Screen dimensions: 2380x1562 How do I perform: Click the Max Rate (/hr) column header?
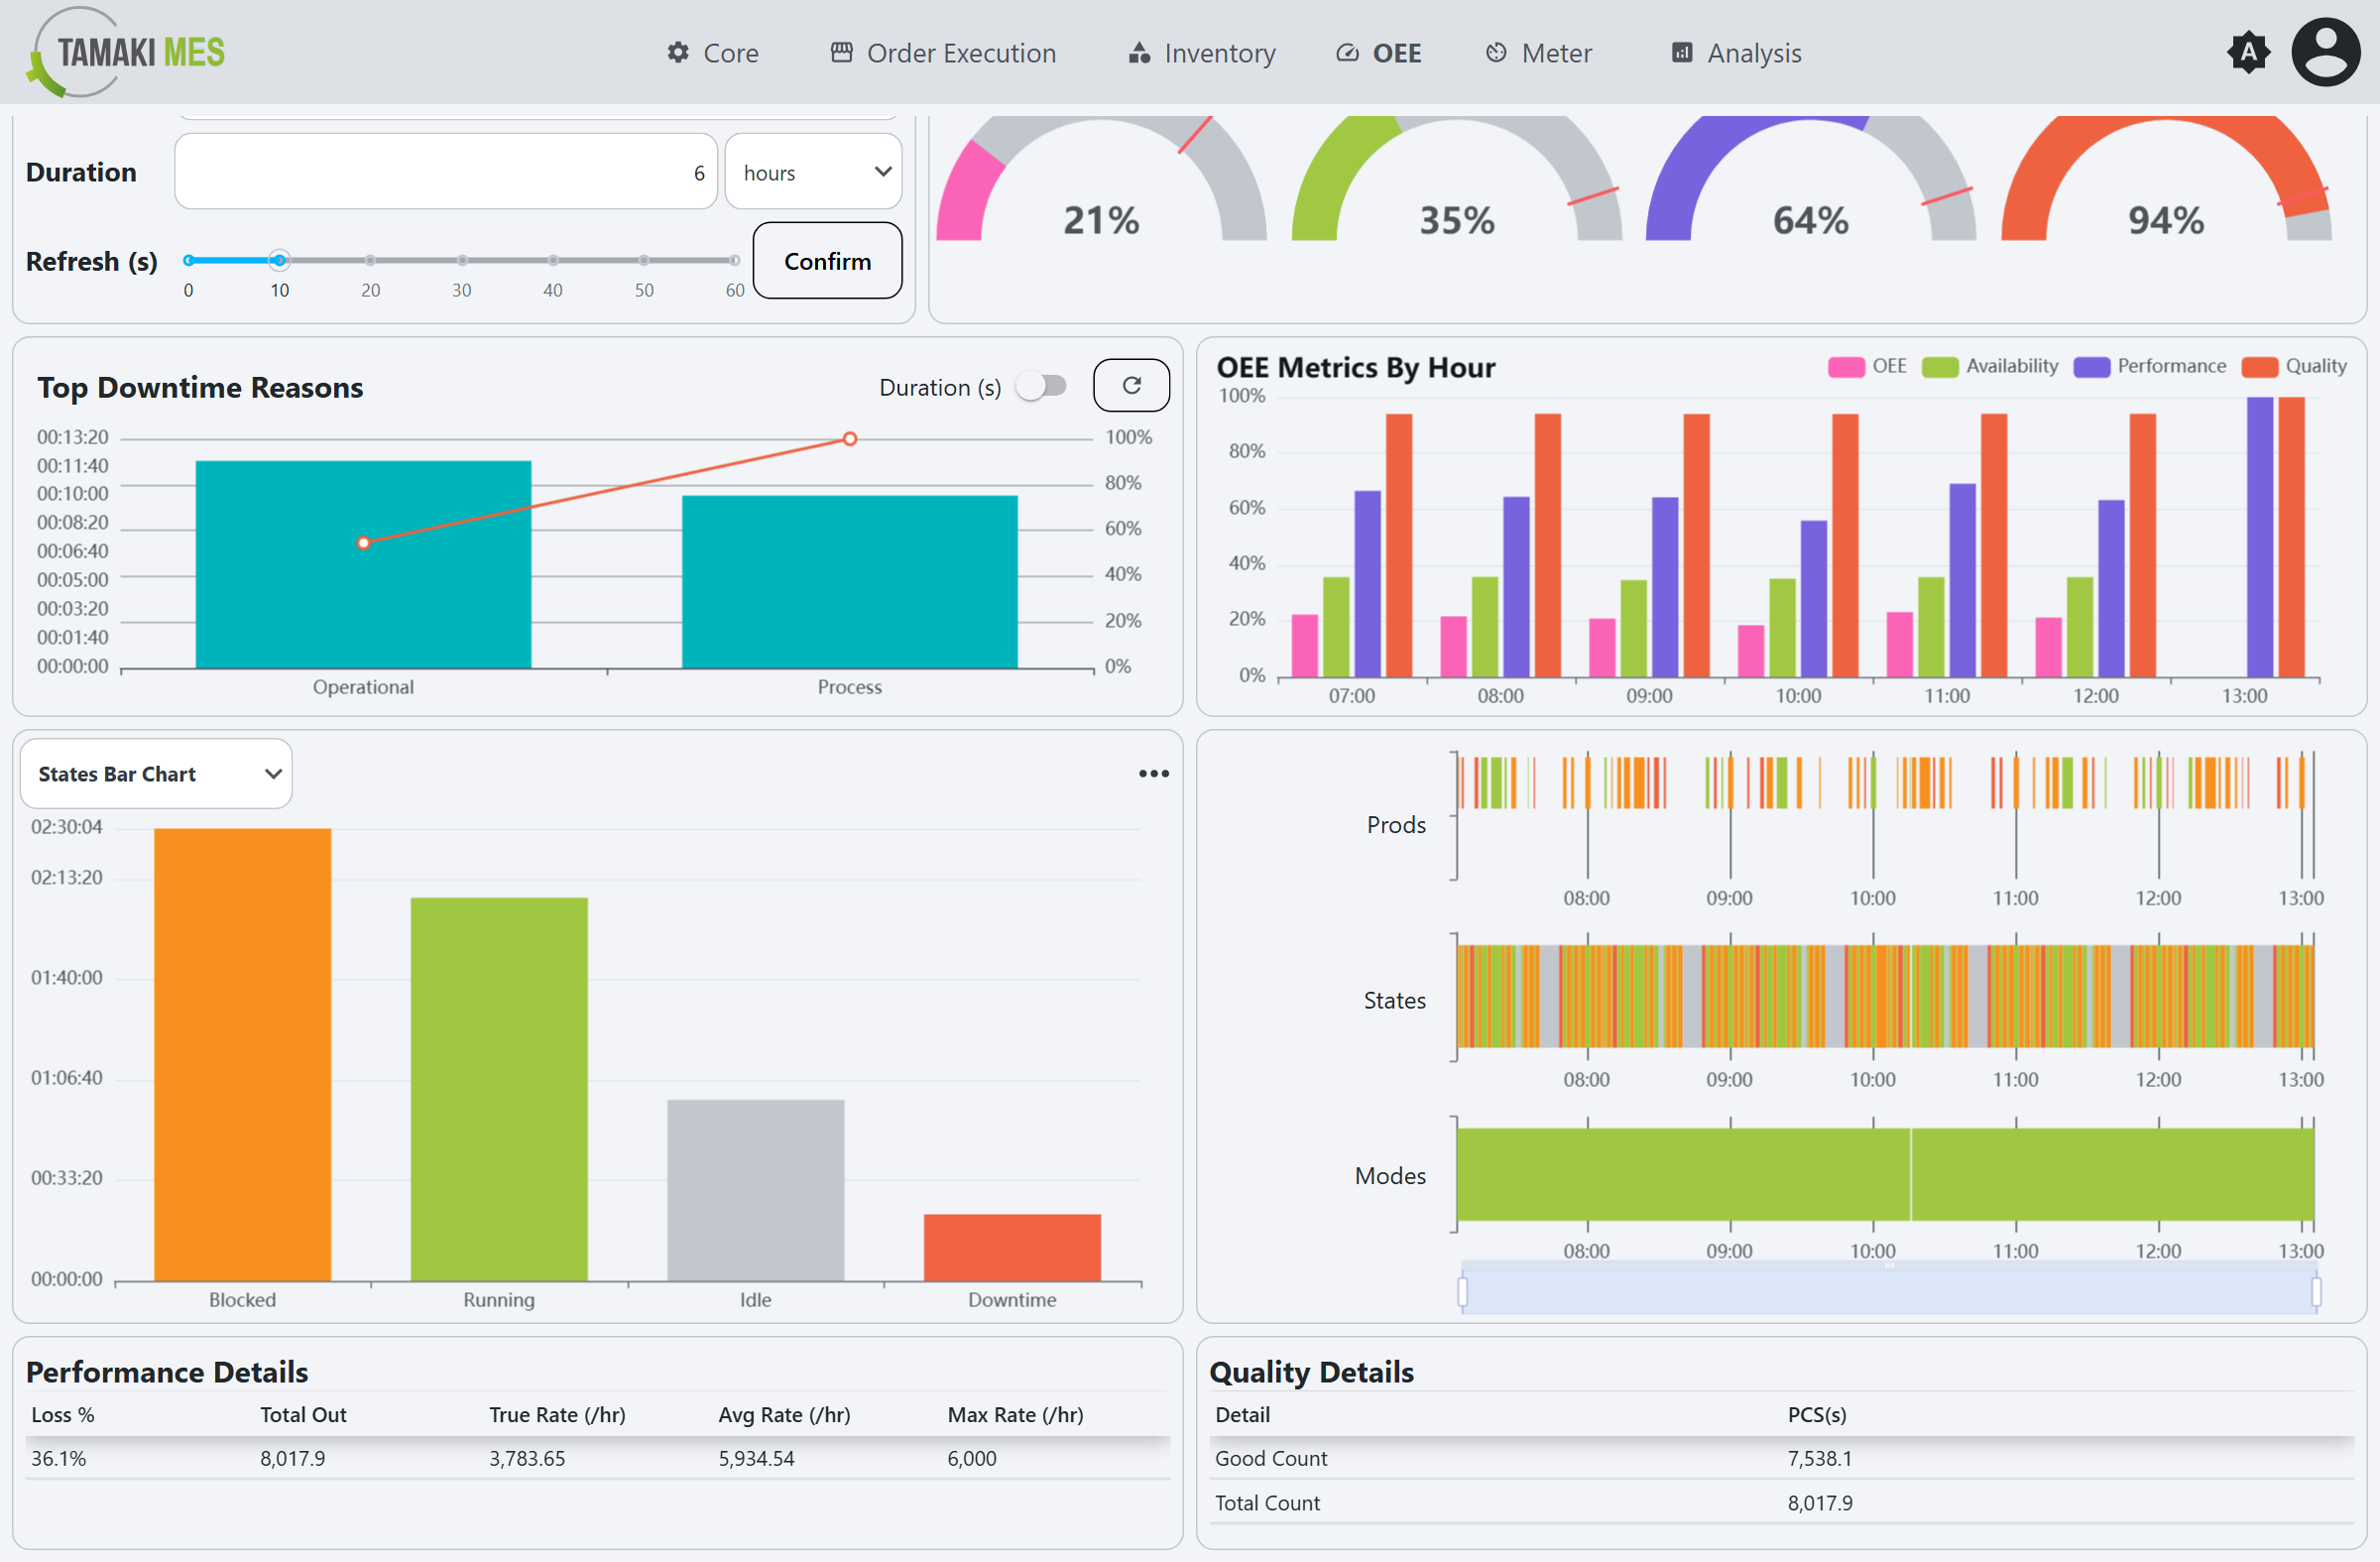point(1015,1414)
